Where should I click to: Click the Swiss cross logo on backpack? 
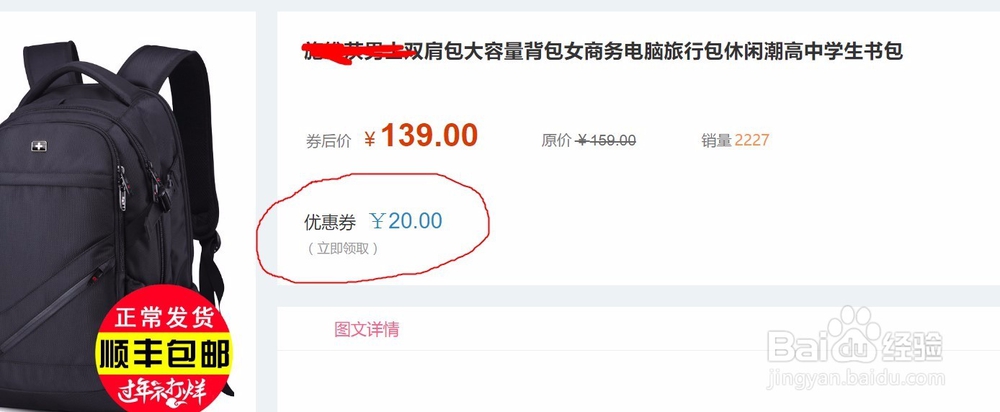click(x=39, y=146)
